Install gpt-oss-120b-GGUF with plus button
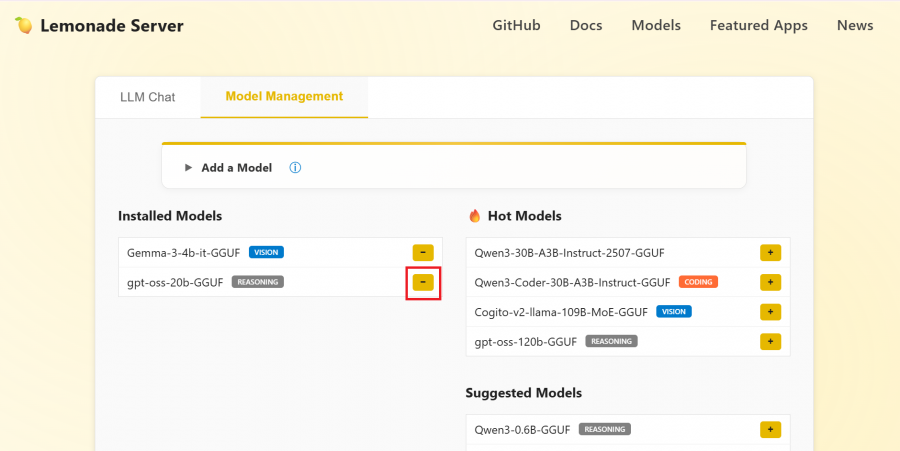 click(770, 341)
